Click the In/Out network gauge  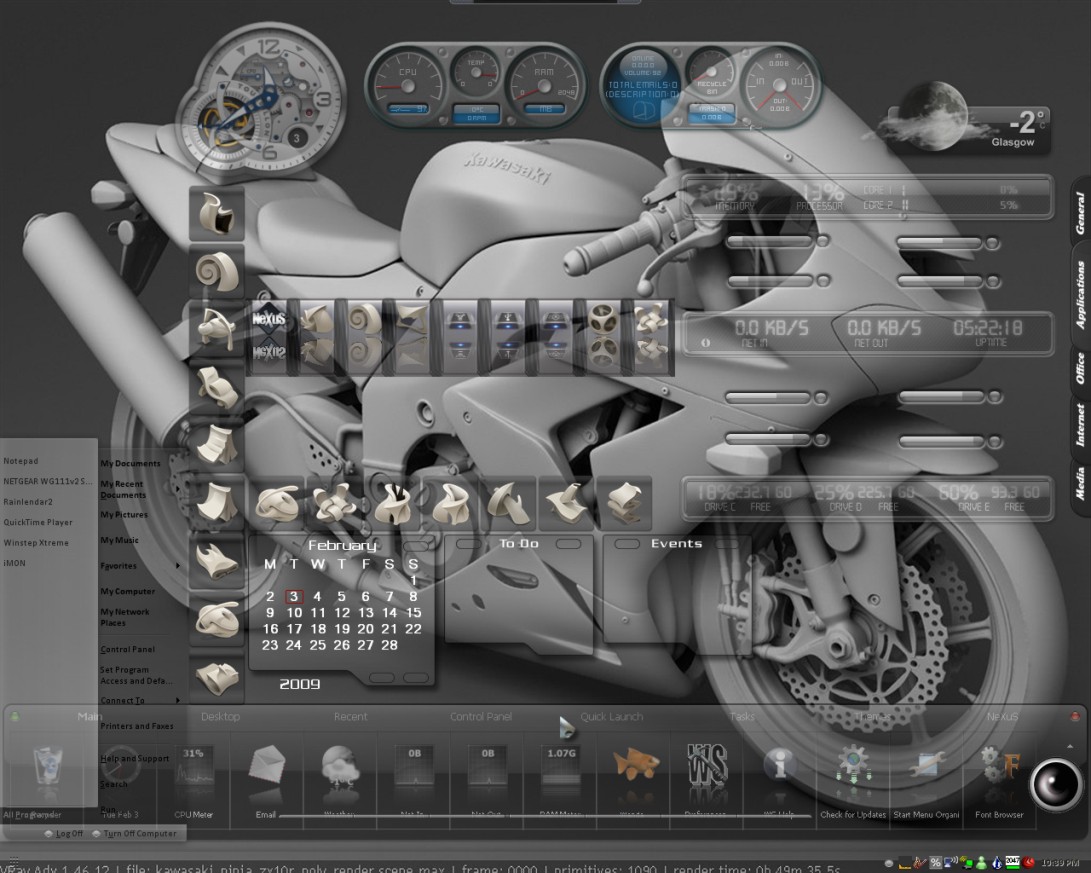point(780,87)
